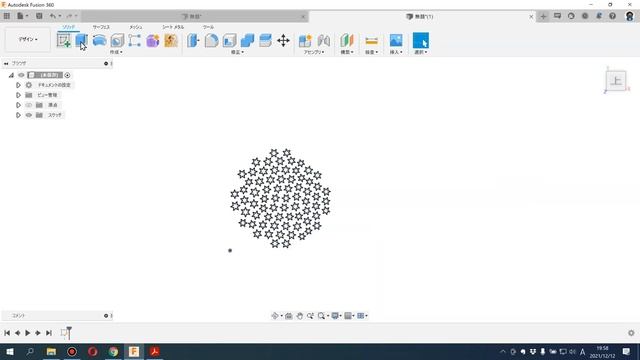Click the Zoom navigation icon

pyautogui.click(x=310, y=316)
